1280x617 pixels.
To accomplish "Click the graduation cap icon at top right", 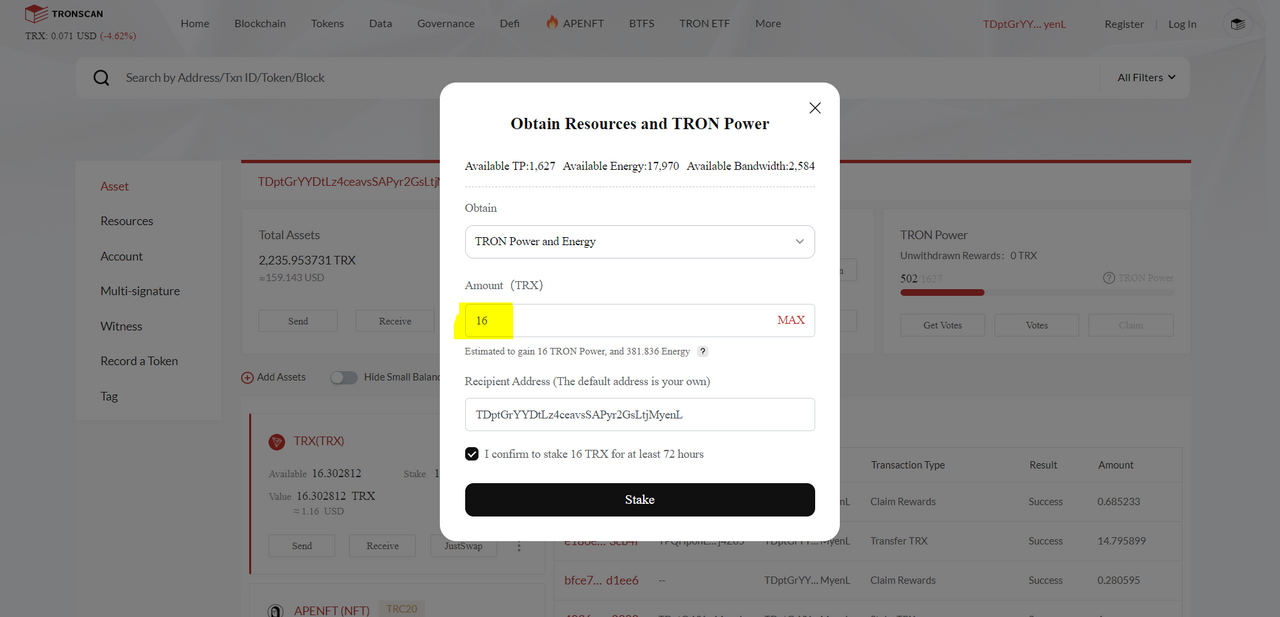I will coord(1238,24).
